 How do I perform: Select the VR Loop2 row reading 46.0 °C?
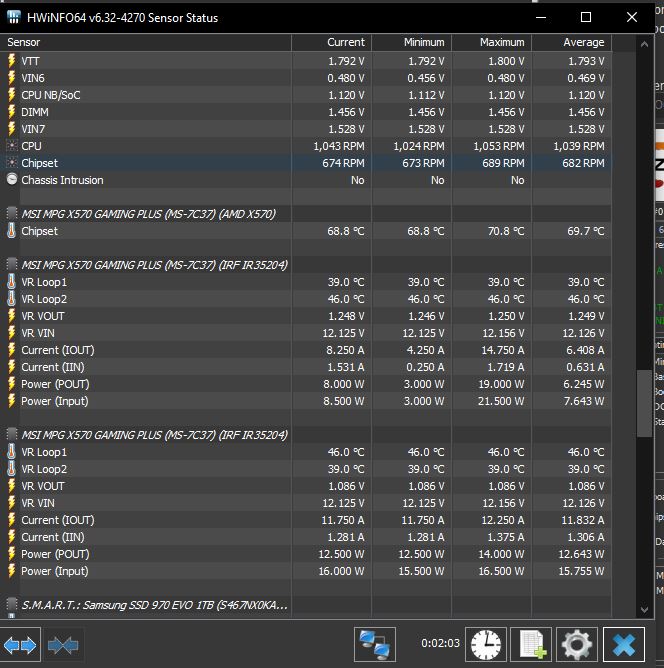click(306, 299)
